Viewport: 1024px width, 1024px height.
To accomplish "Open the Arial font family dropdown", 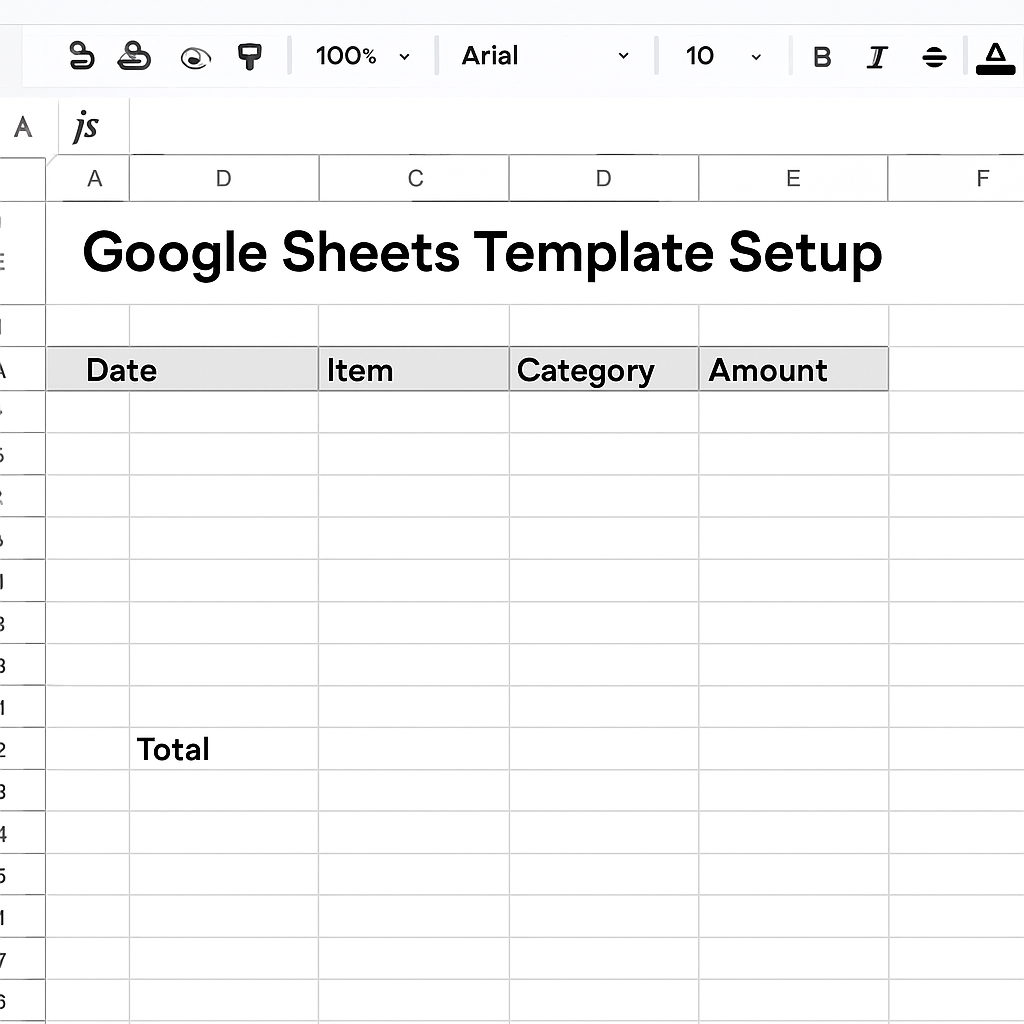I will [545, 56].
